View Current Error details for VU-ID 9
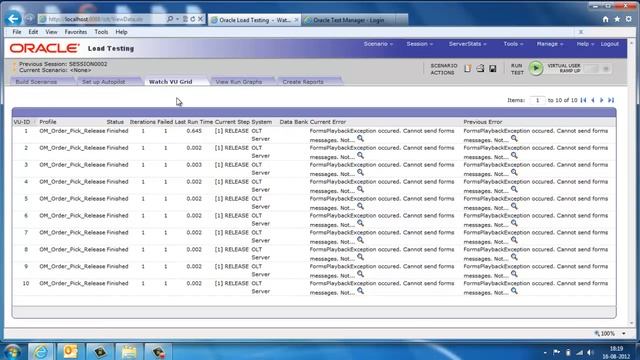 [360, 274]
